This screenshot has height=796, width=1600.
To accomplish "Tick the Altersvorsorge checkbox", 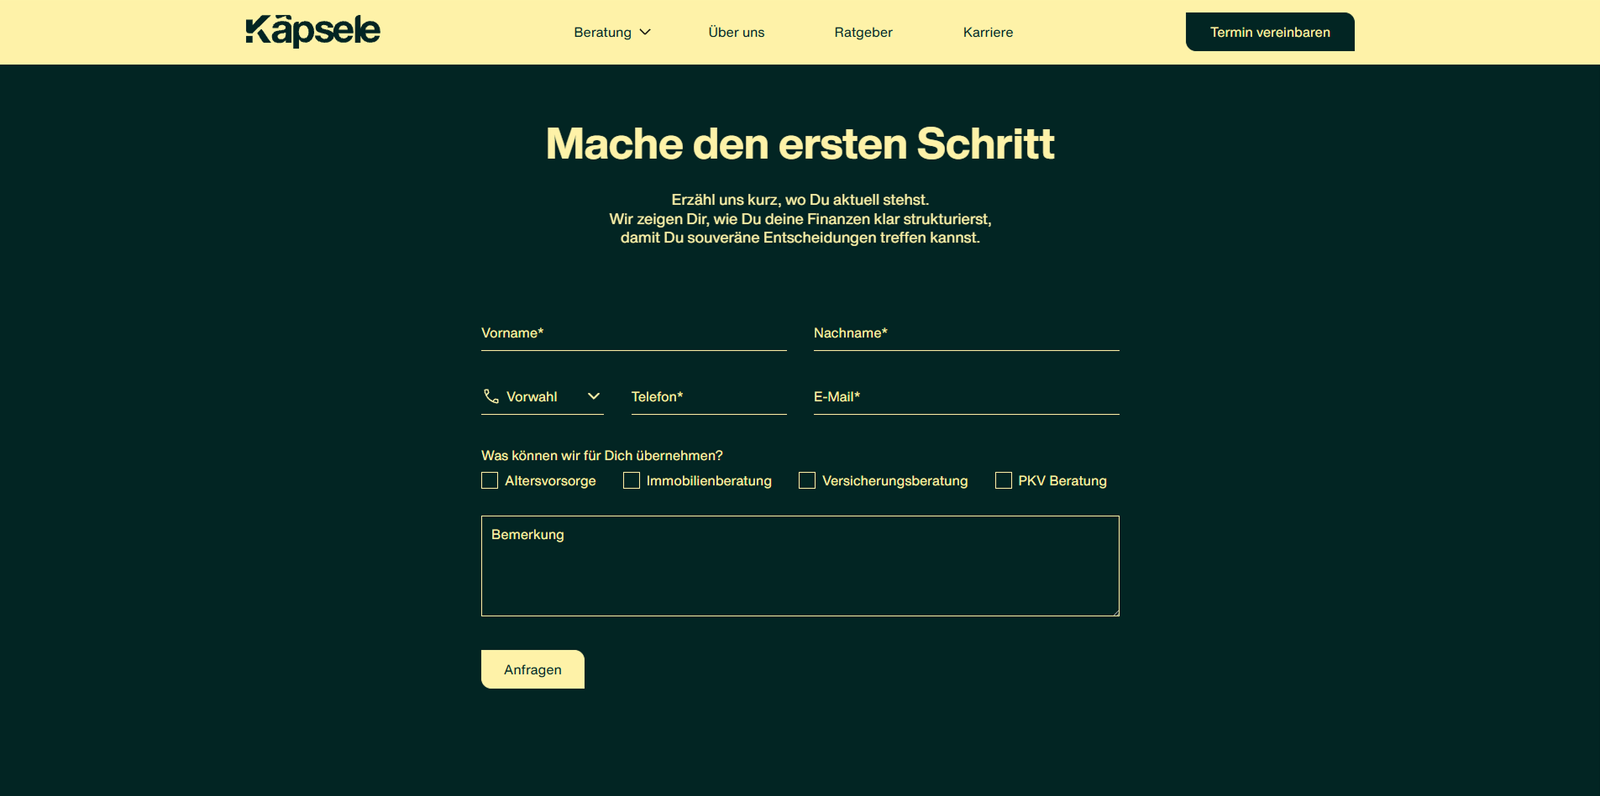I will pyautogui.click(x=489, y=481).
